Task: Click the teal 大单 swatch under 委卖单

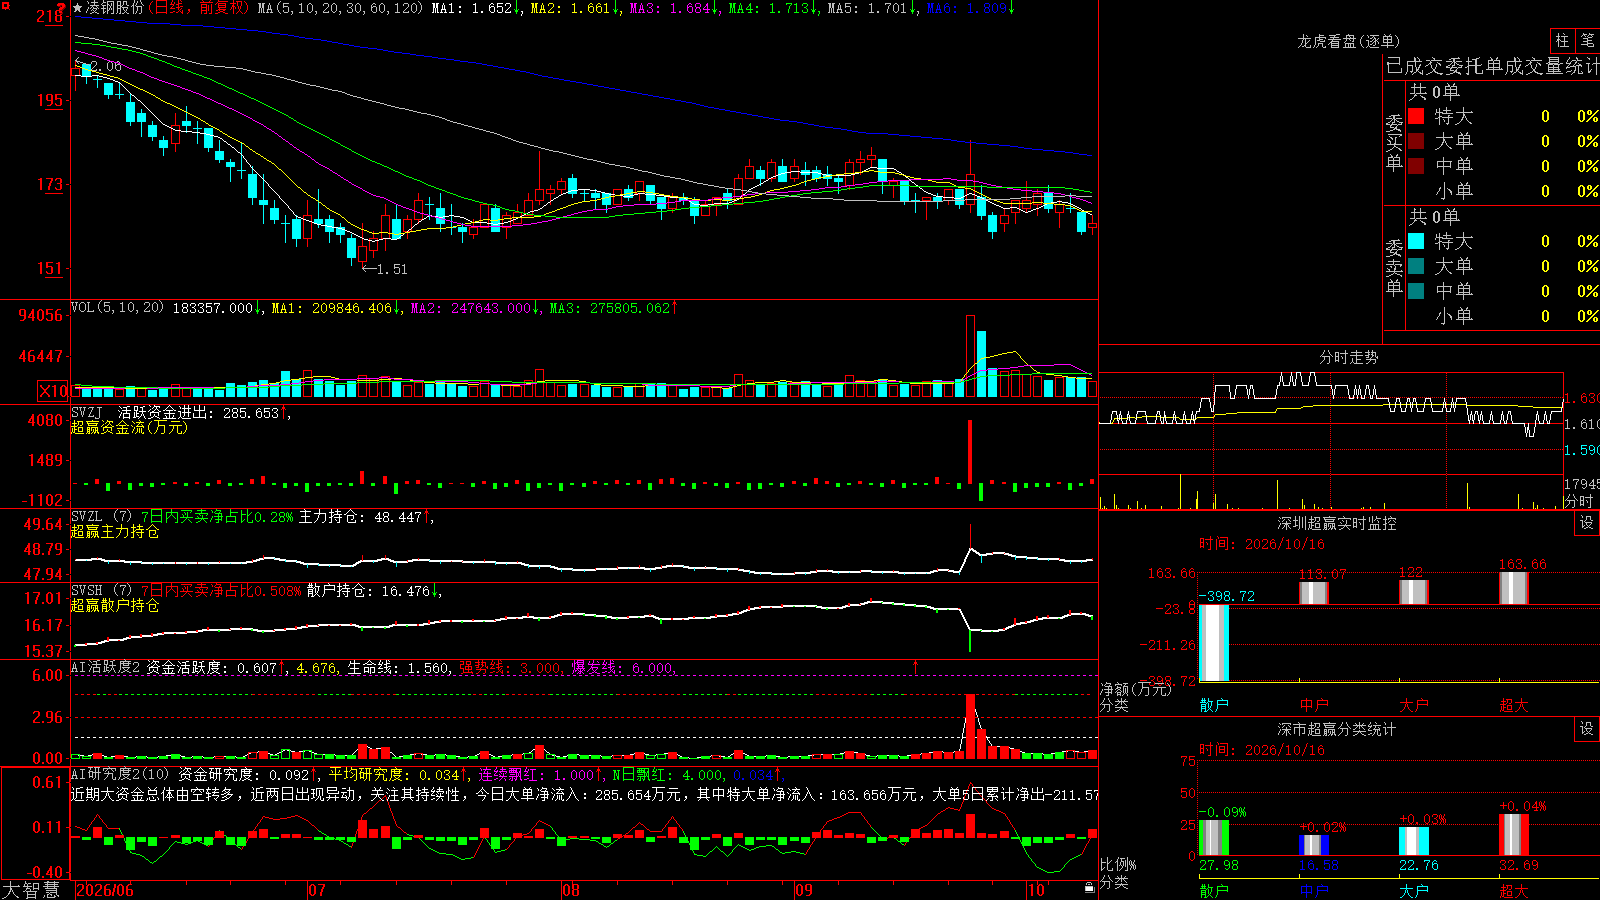Action: point(1416,266)
